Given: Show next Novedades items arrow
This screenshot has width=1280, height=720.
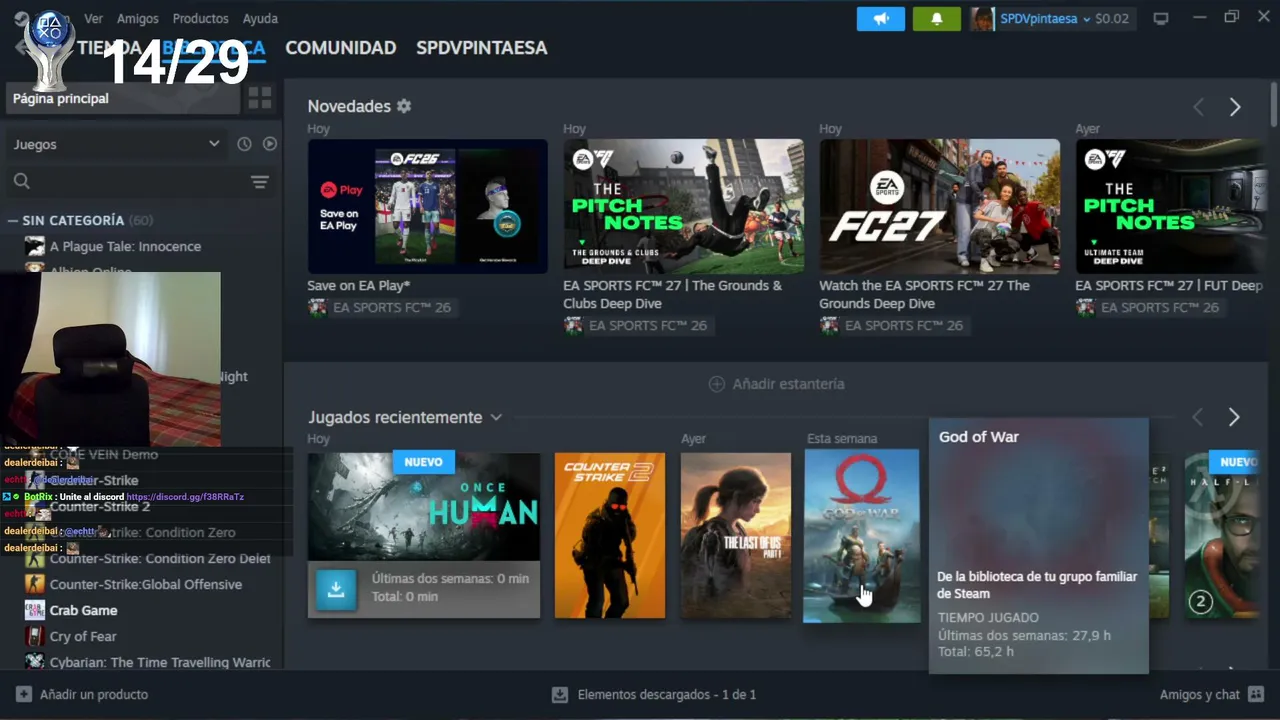Looking at the screenshot, I should tap(1235, 107).
